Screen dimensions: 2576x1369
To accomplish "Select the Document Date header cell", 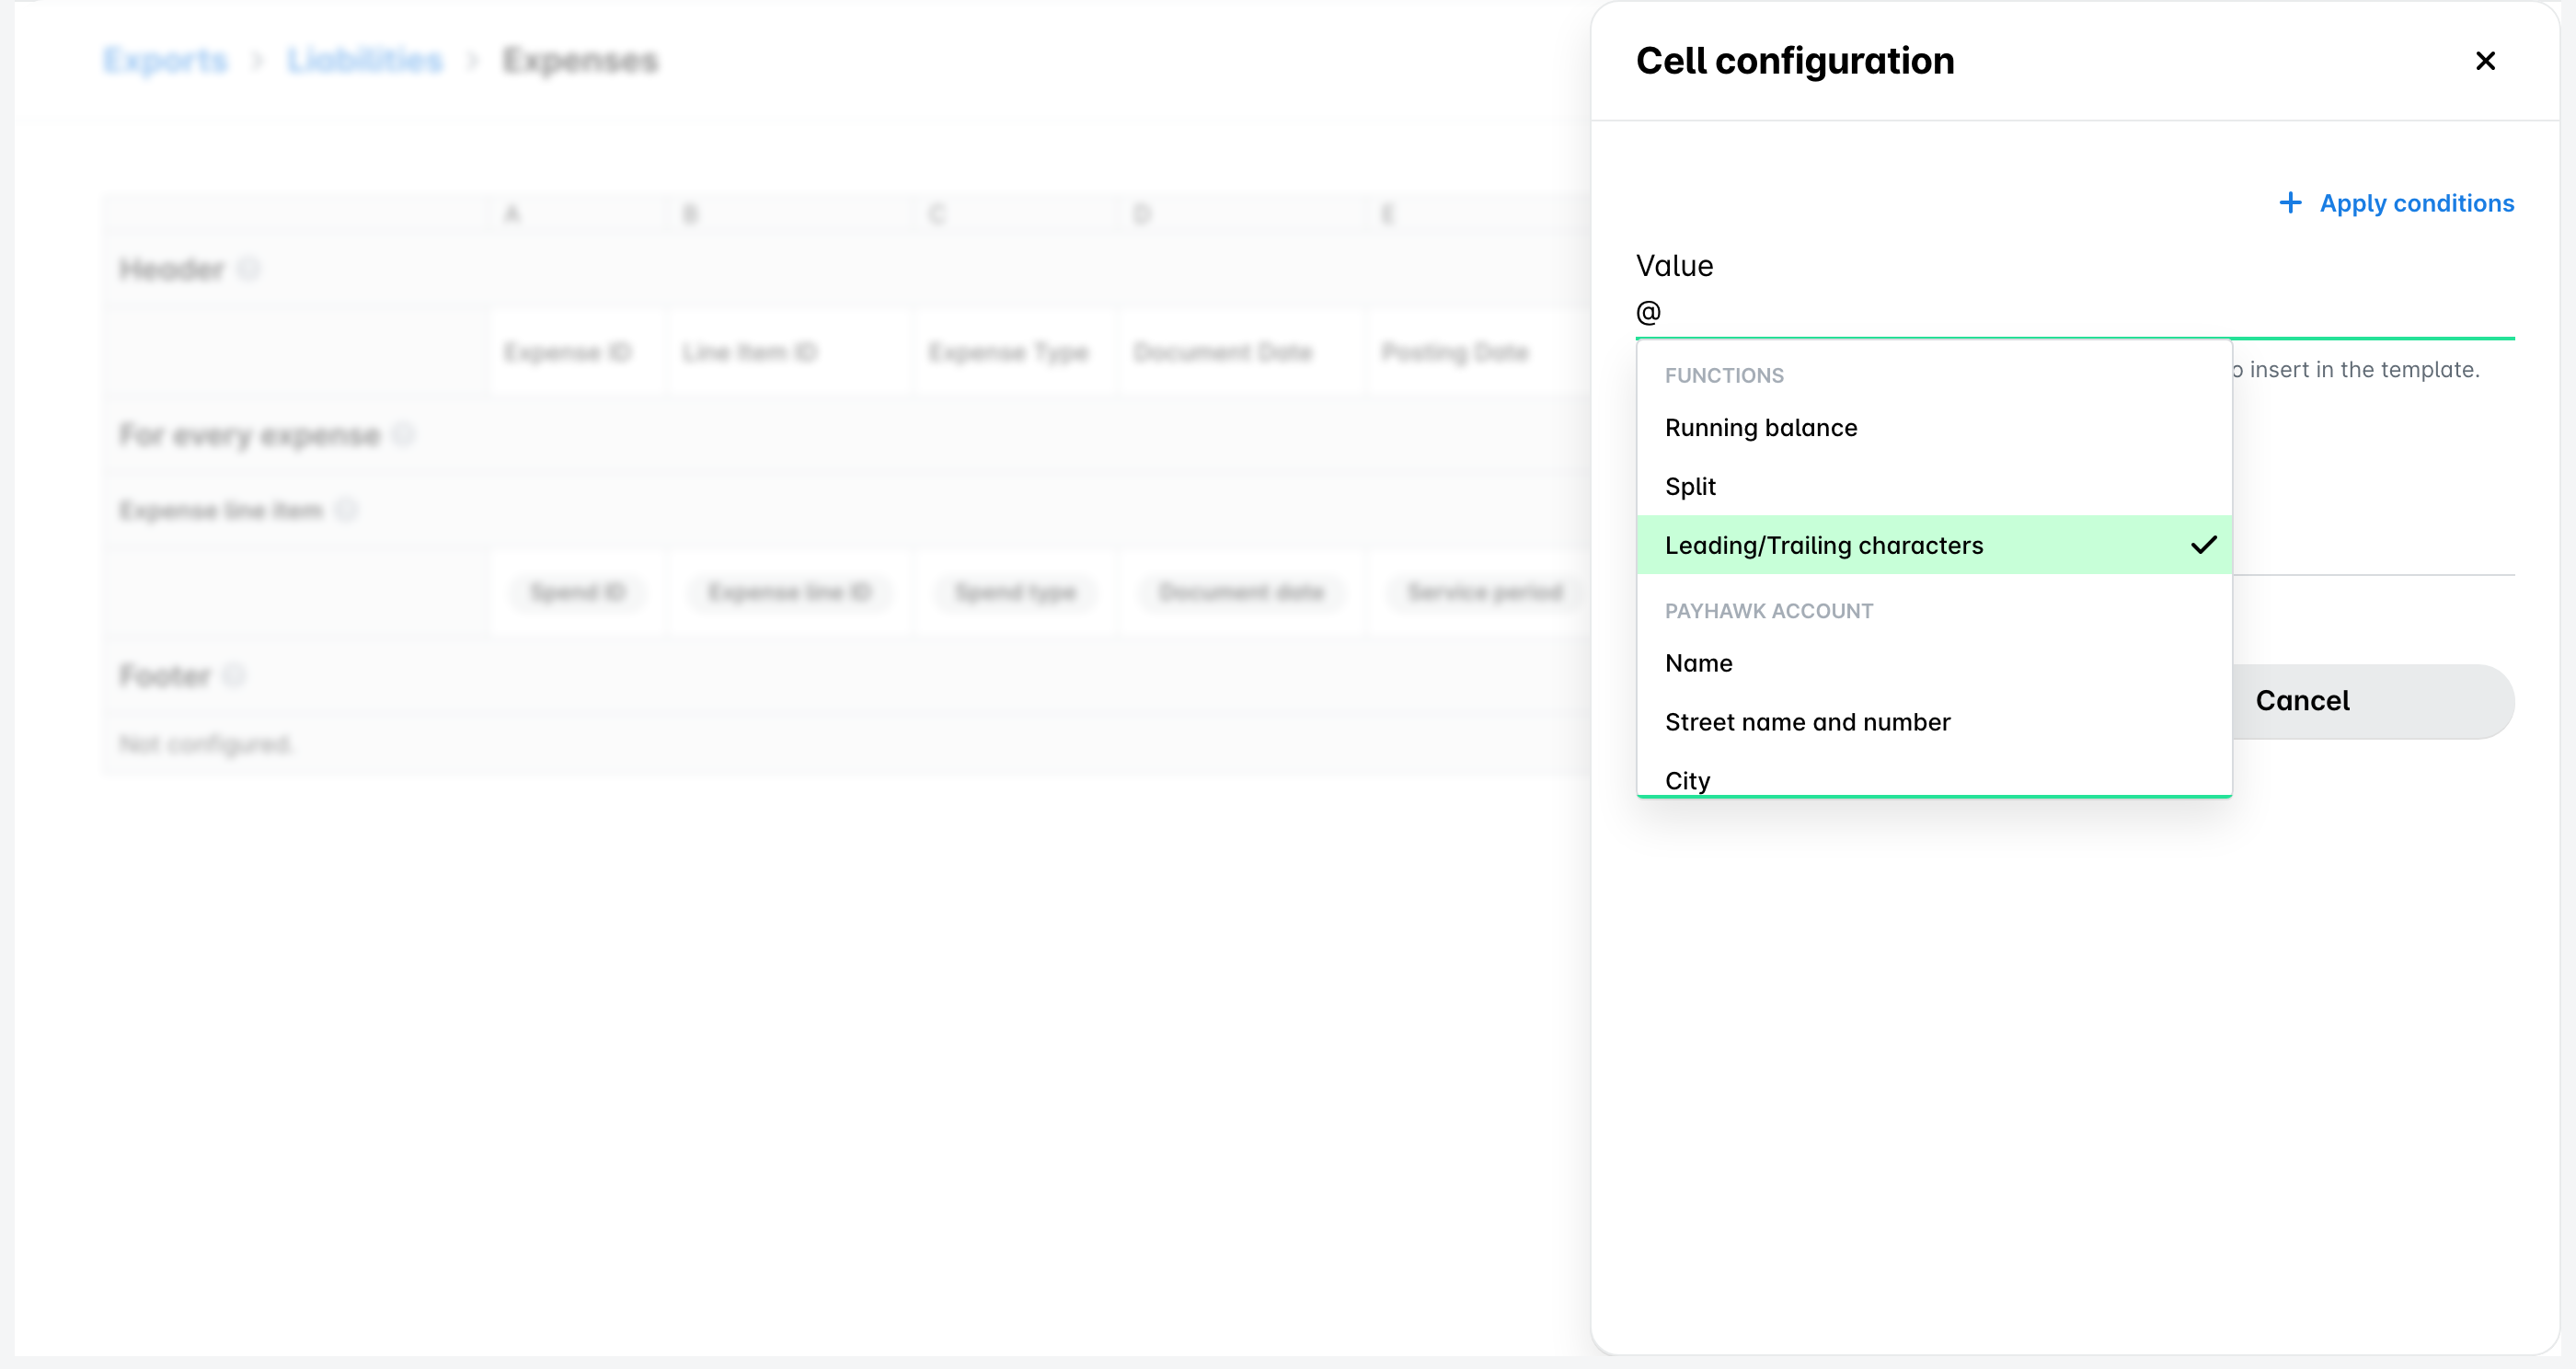I will pyautogui.click(x=1241, y=352).
